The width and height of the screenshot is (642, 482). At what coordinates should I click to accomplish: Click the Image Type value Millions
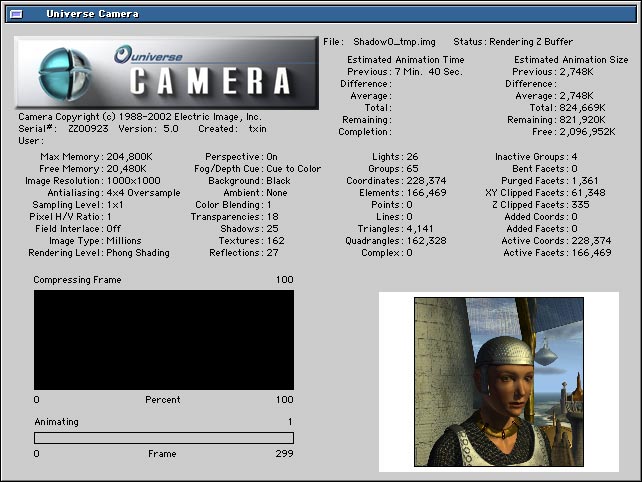tap(124, 240)
